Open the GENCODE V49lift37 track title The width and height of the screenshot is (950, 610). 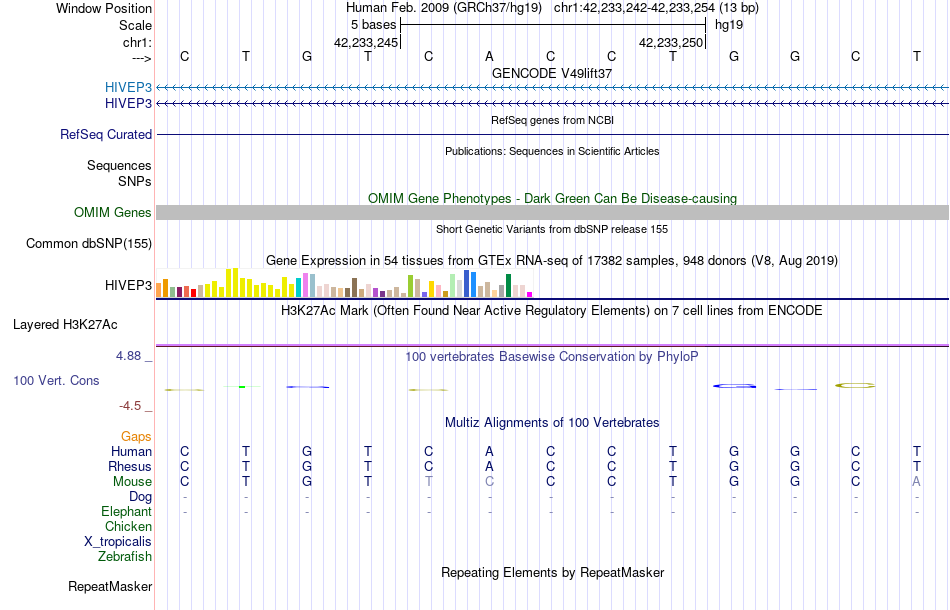tap(552, 73)
